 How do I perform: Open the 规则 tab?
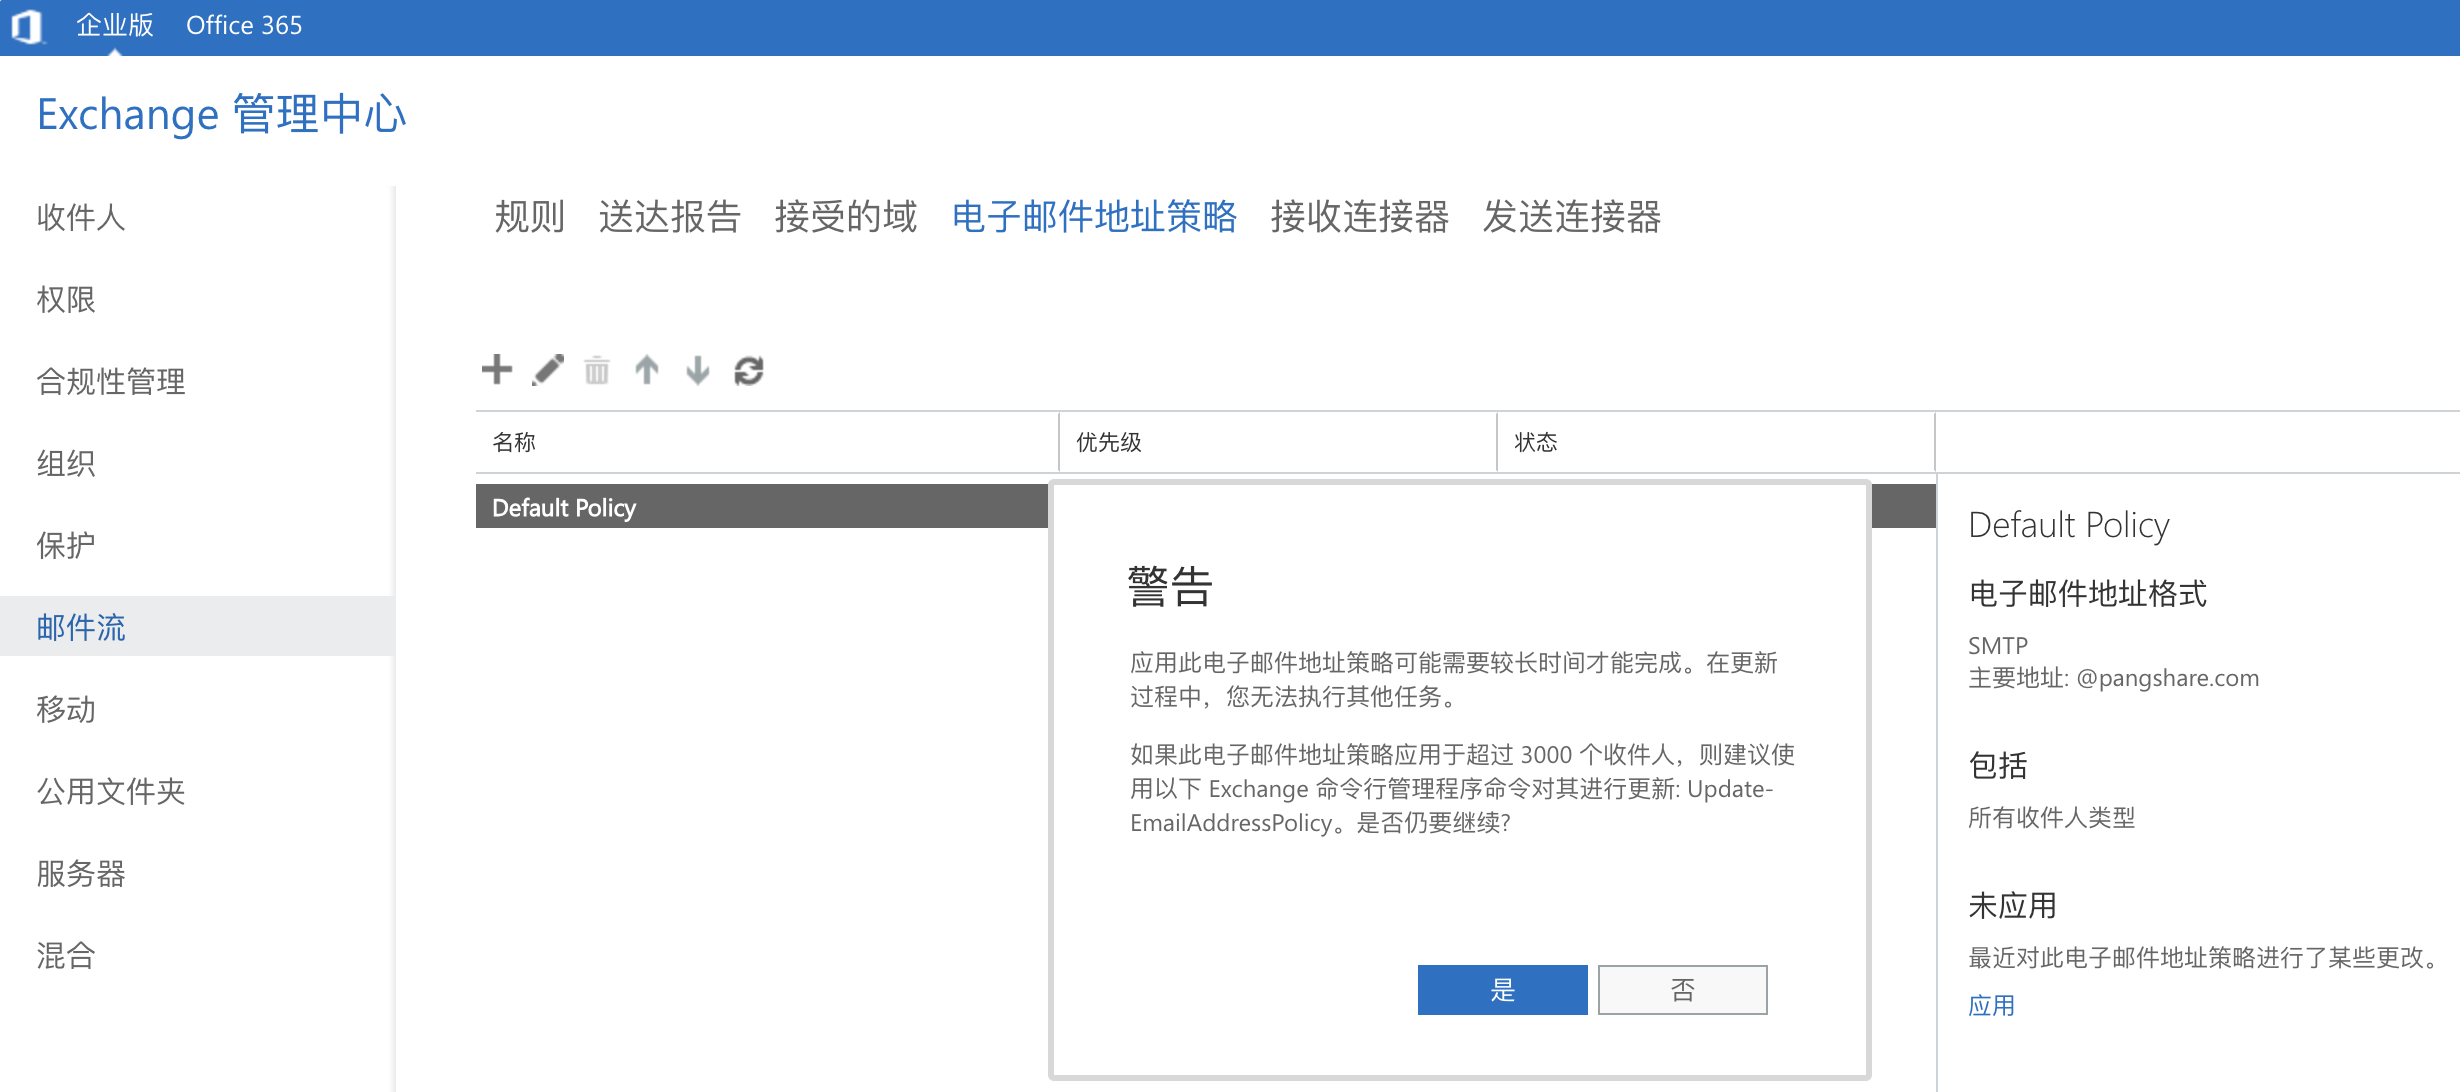(529, 217)
